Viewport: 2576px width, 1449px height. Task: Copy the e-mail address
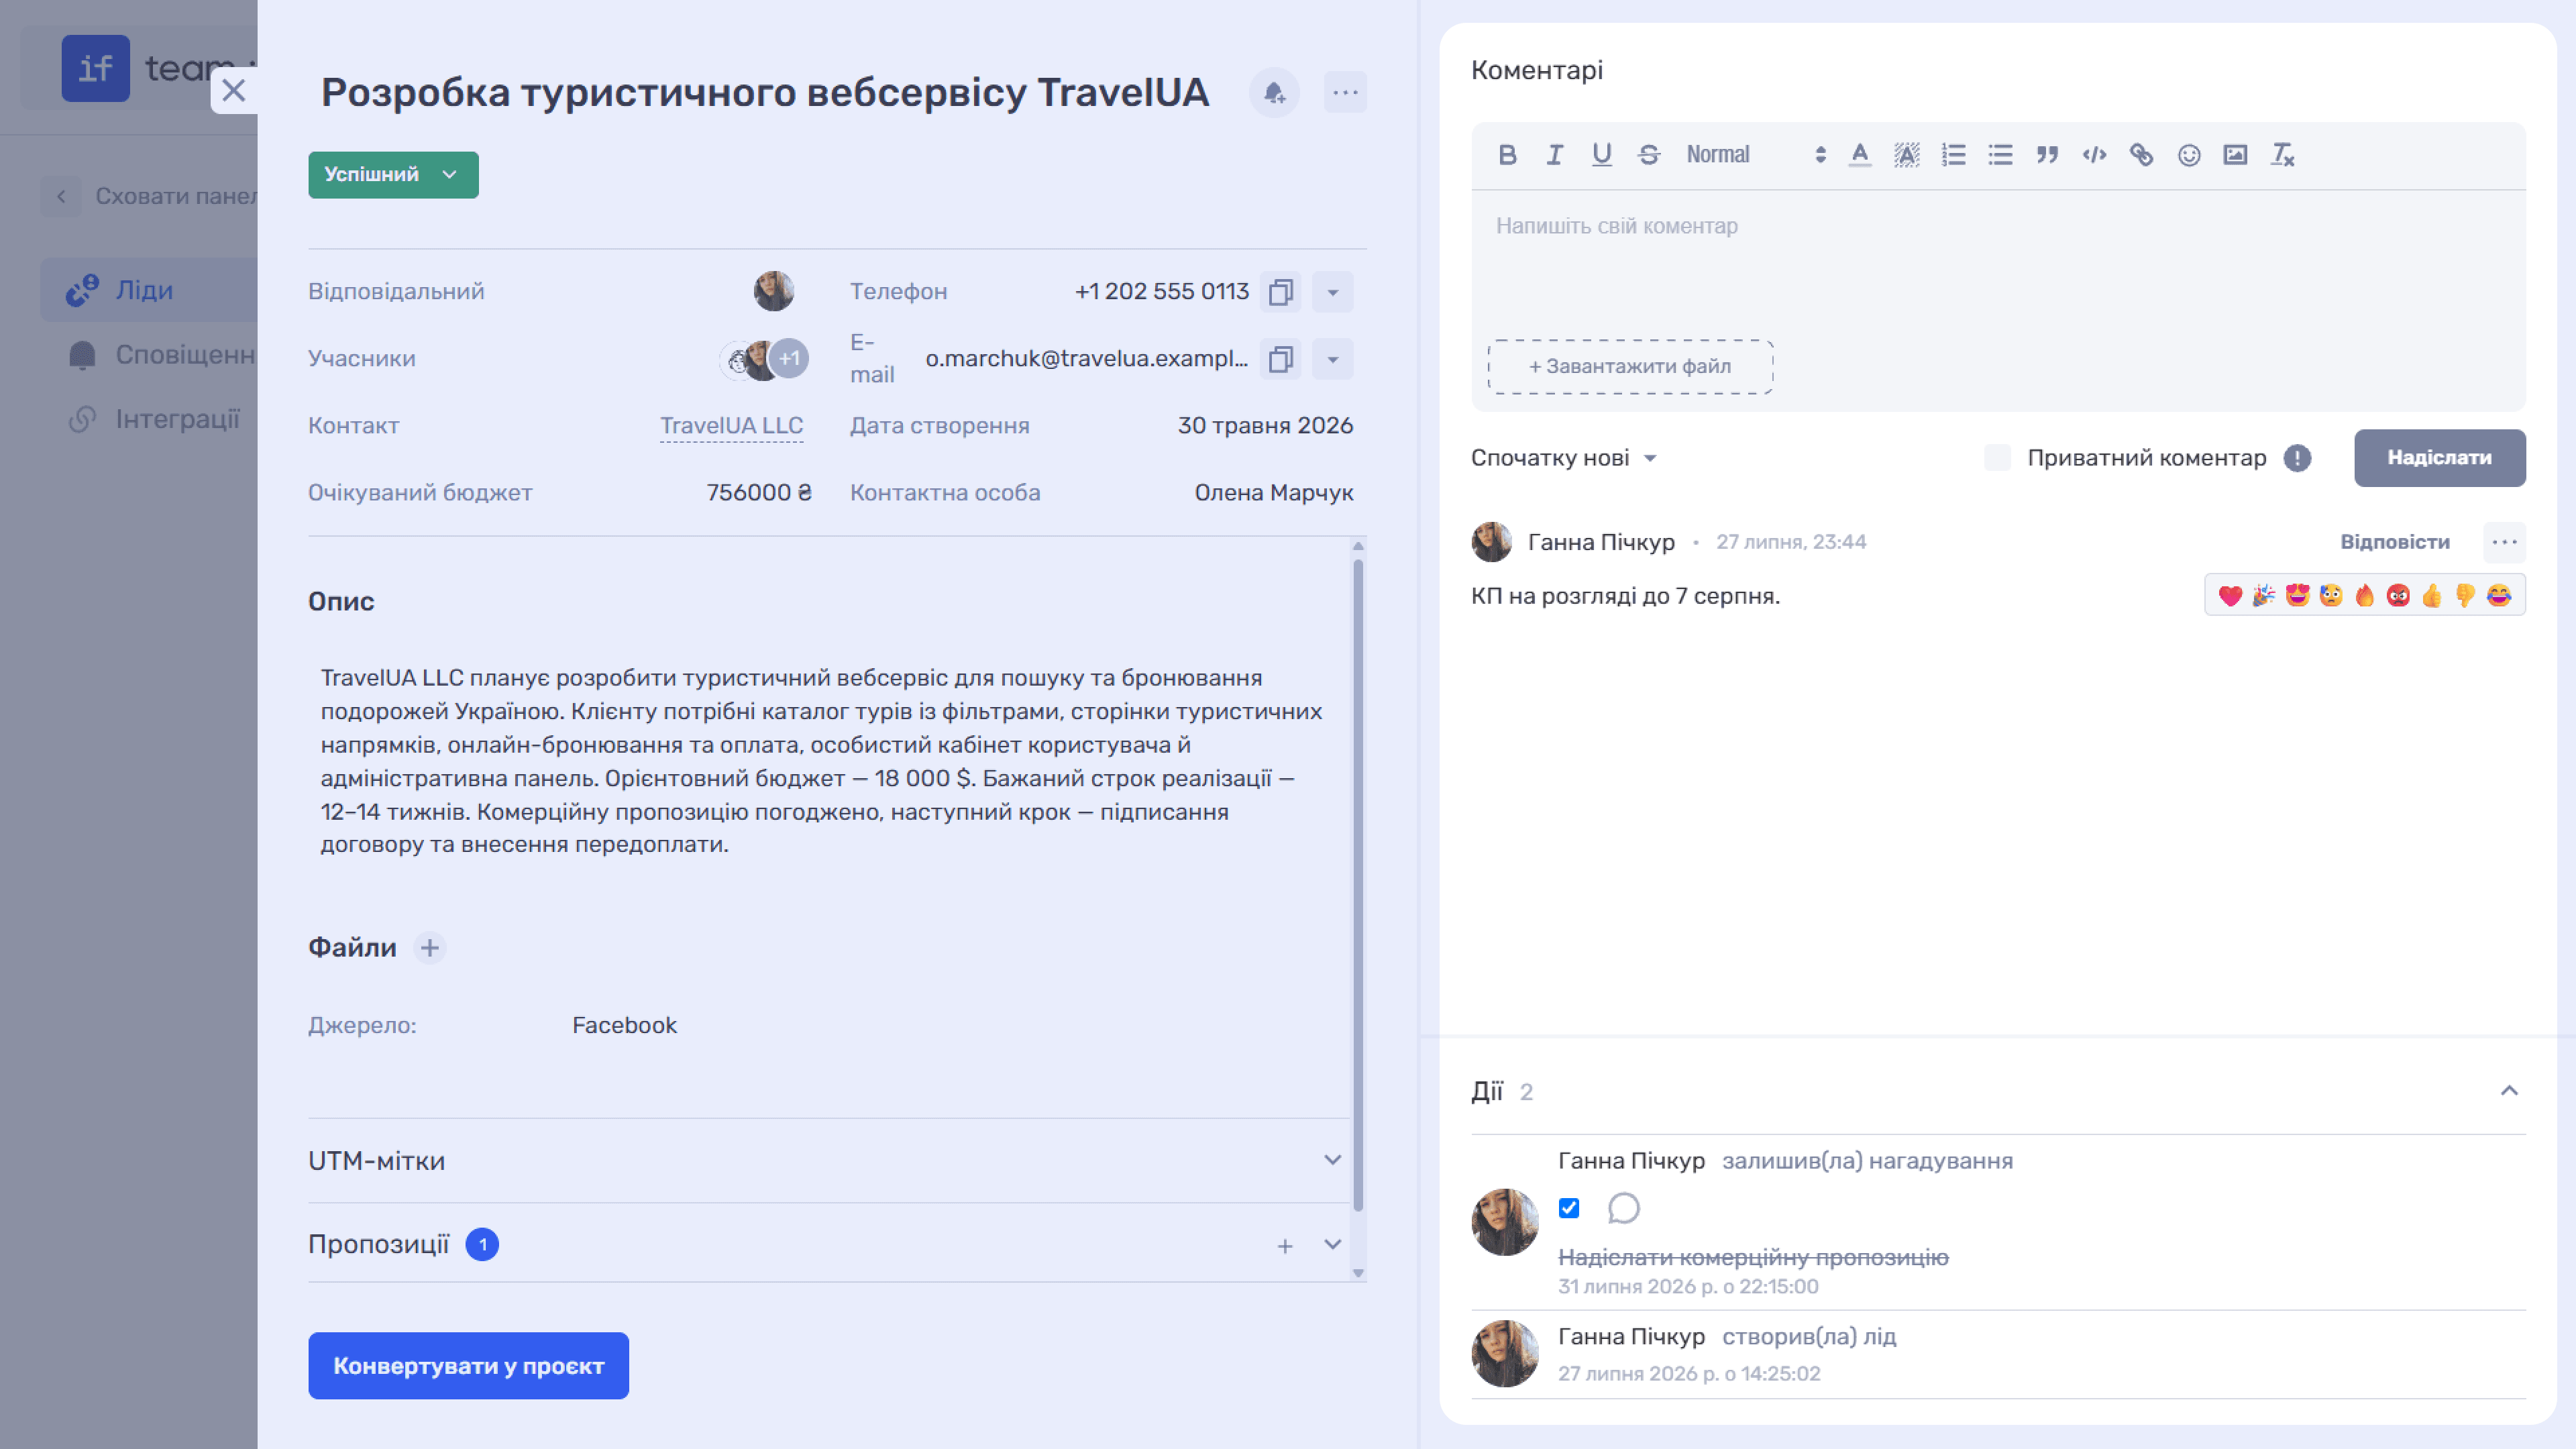point(1280,359)
